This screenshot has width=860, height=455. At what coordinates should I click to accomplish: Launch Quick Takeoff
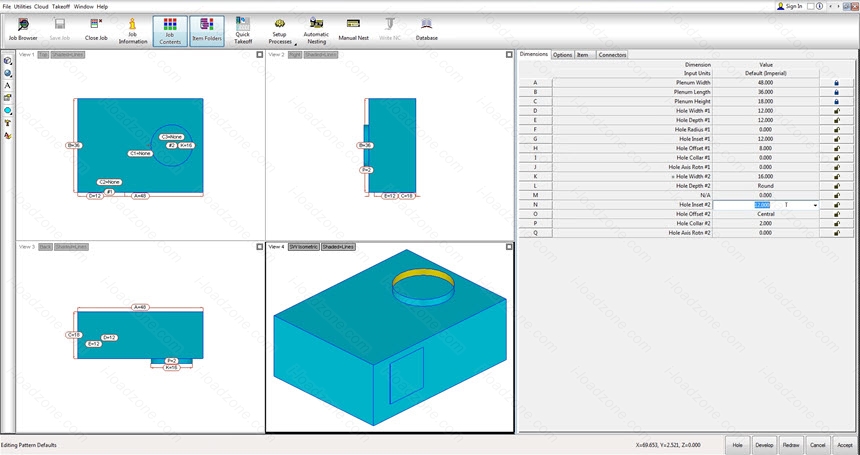coord(242,31)
